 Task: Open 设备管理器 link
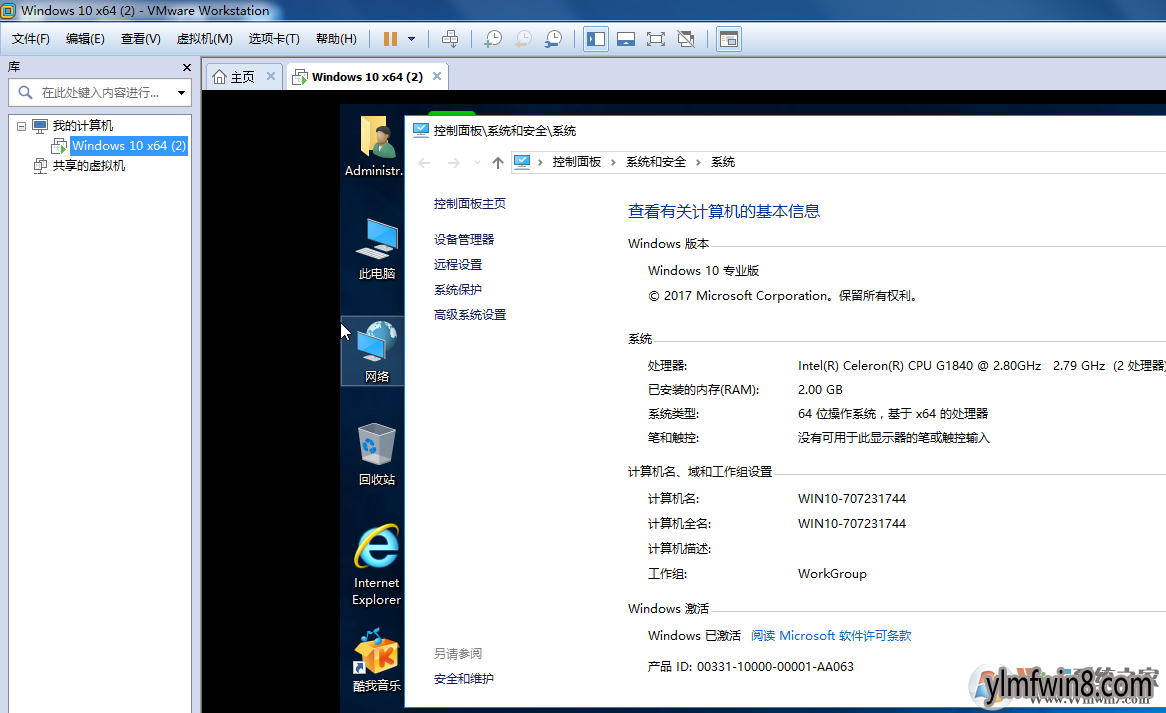(464, 239)
